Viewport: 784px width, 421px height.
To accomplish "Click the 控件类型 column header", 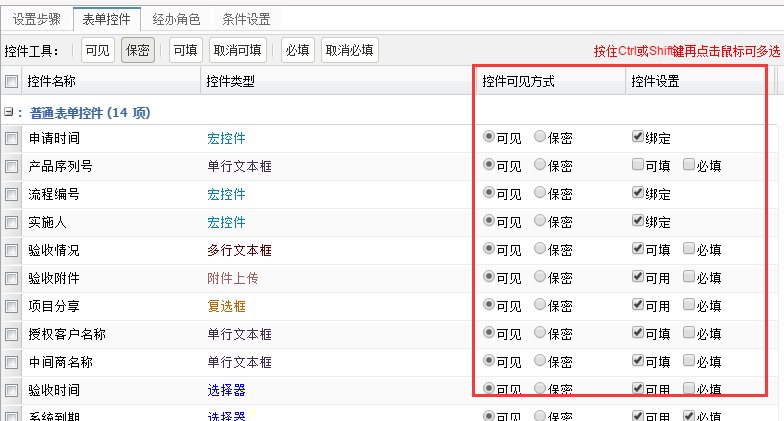I will pyautogui.click(x=230, y=82).
